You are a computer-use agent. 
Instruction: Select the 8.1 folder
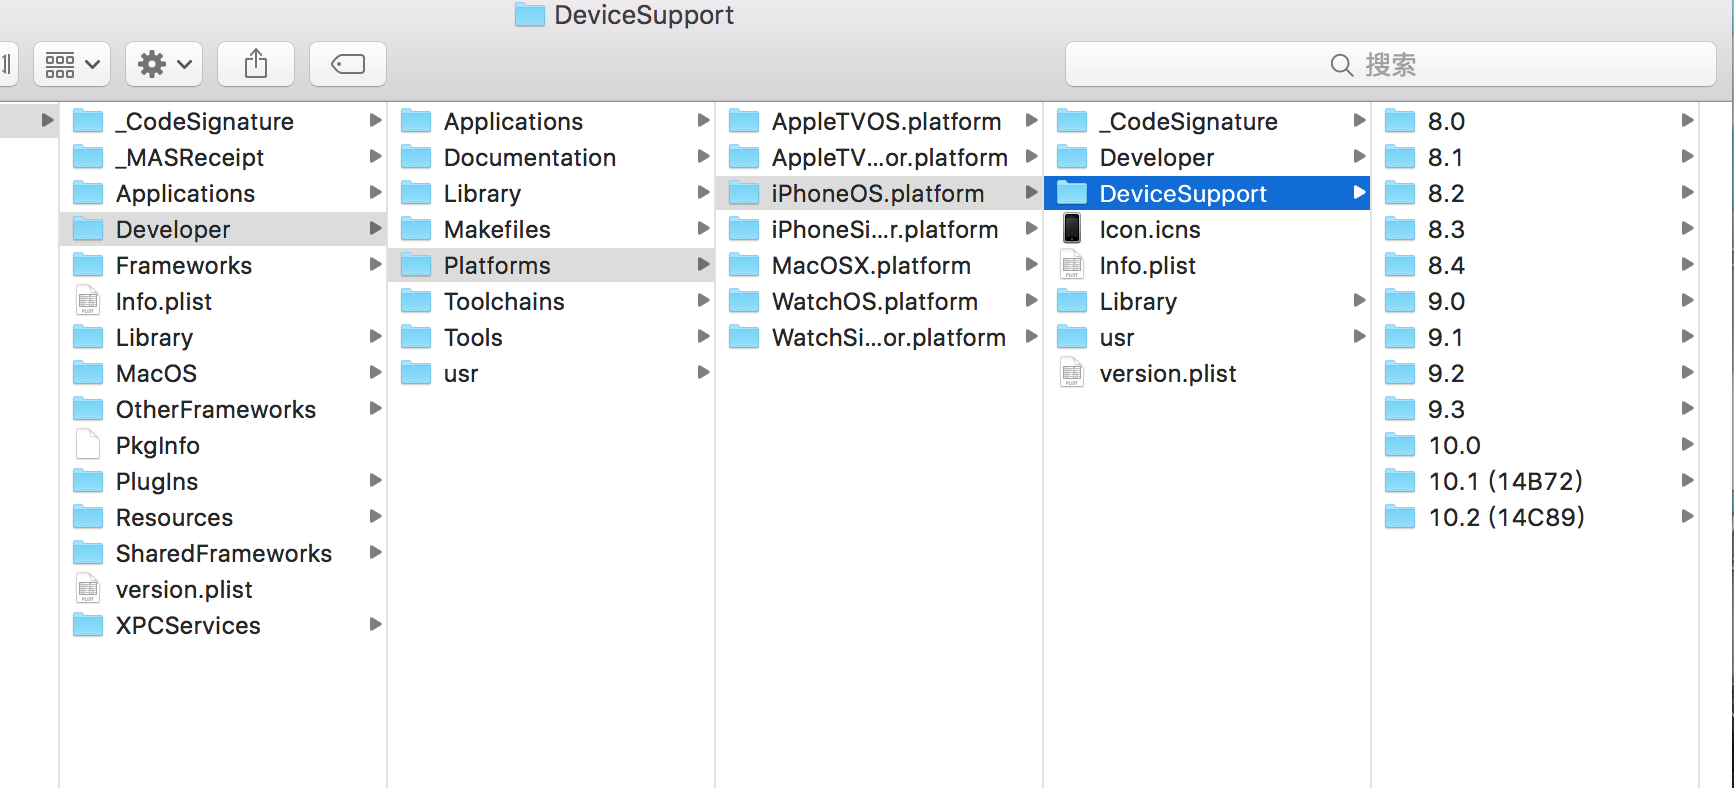tap(1535, 157)
